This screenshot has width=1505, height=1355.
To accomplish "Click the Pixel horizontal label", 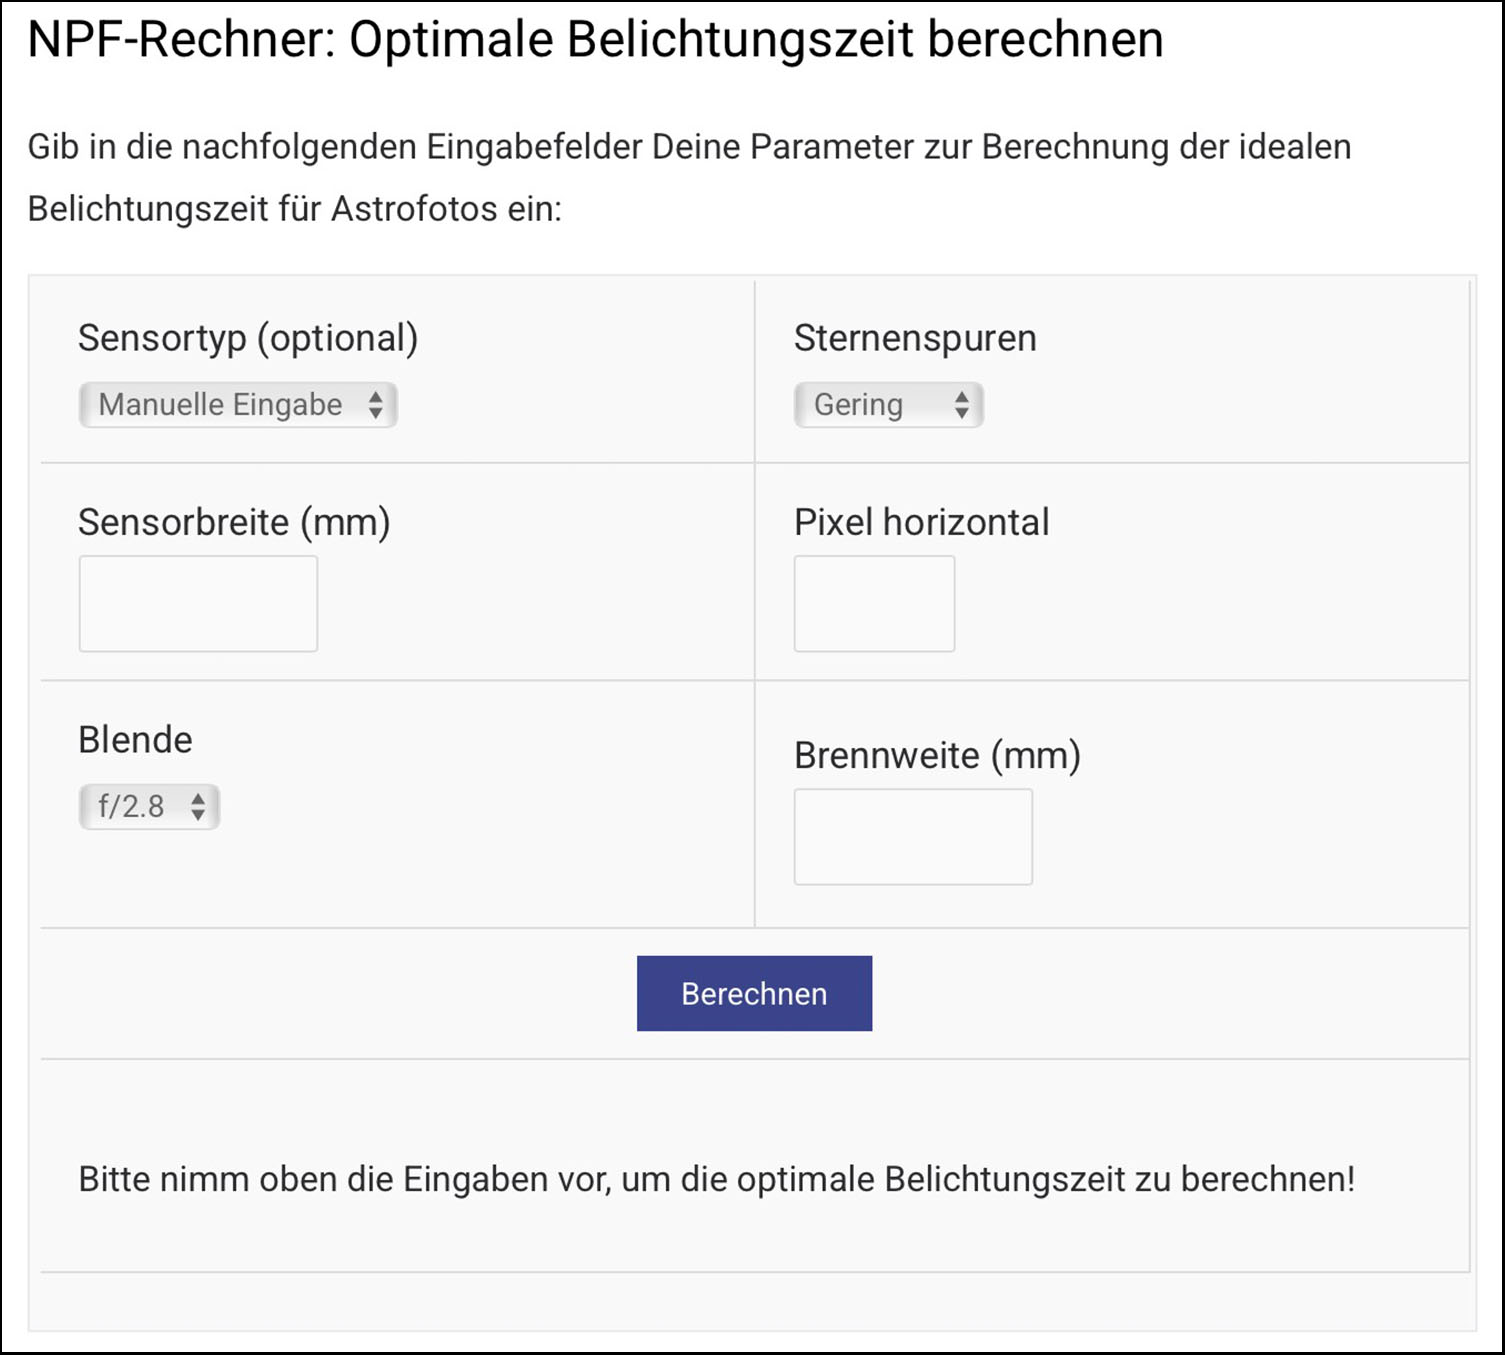I will pyautogui.click(x=921, y=522).
